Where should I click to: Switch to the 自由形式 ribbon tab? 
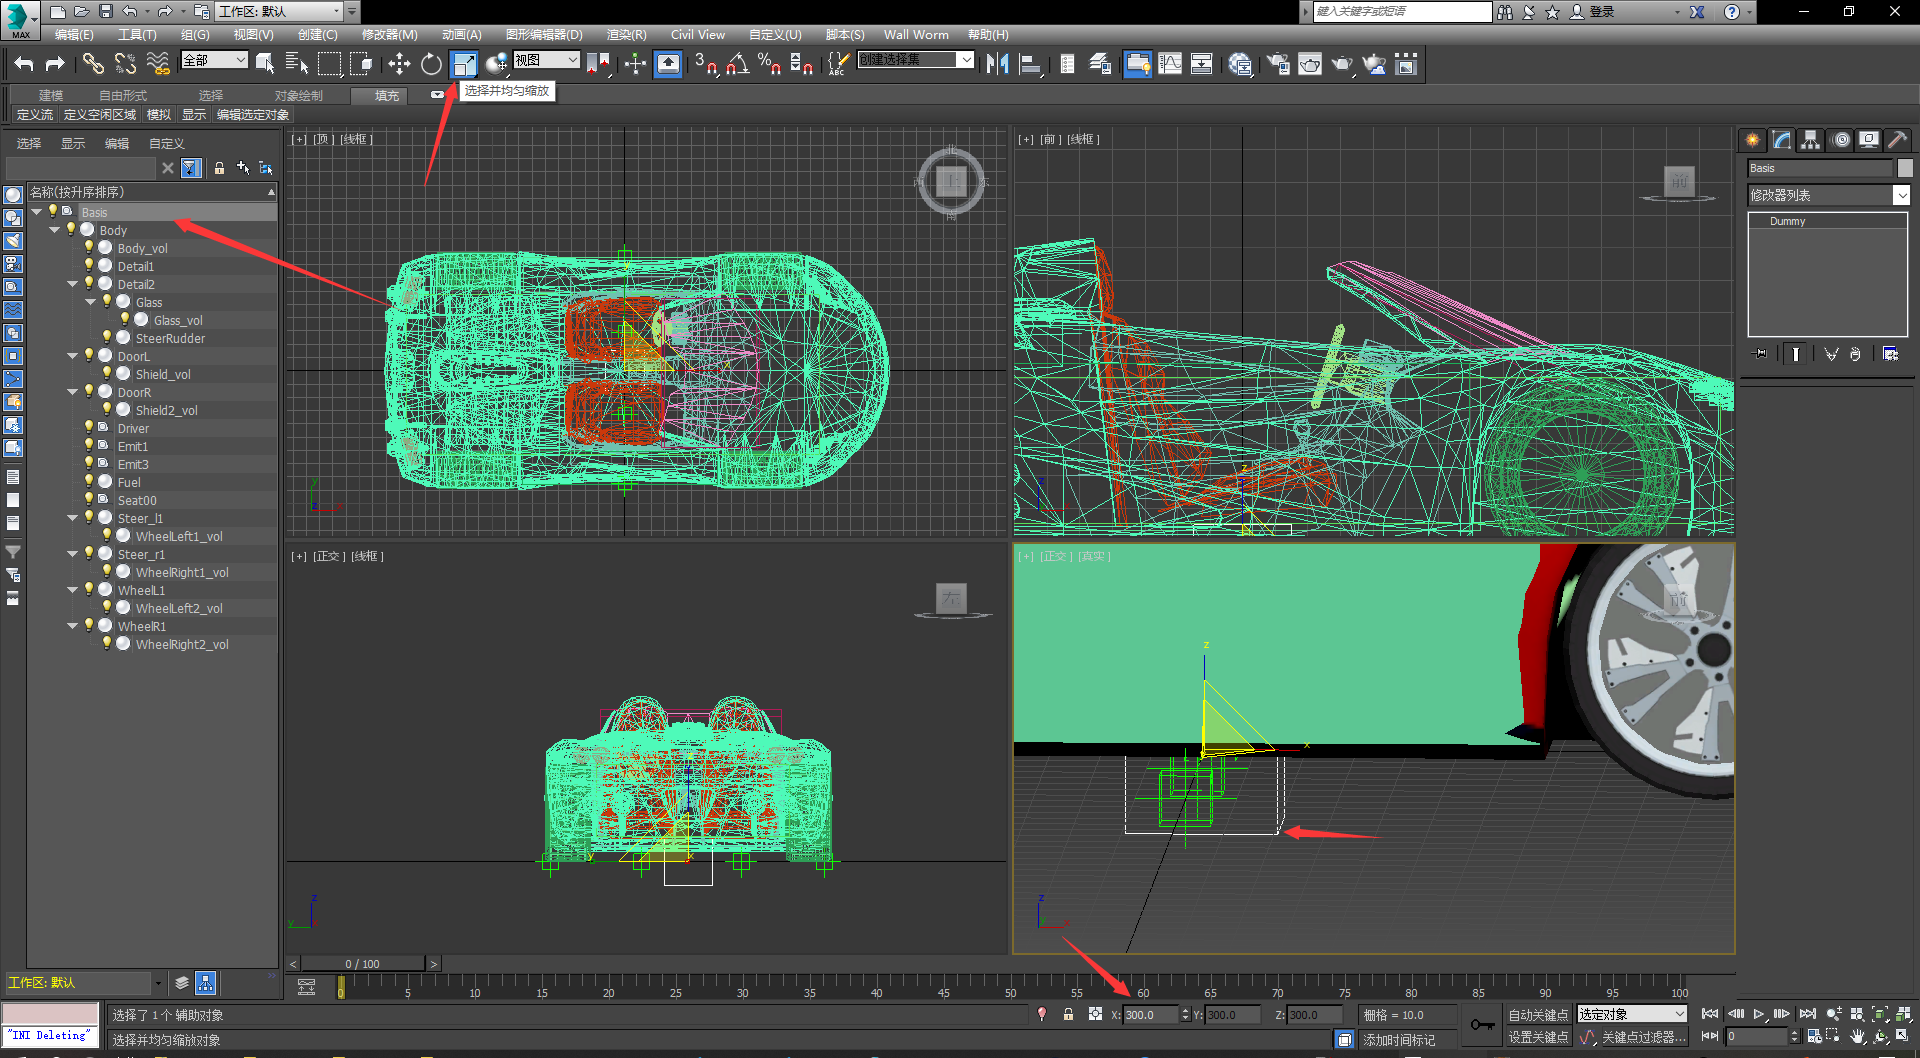tap(122, 96)
